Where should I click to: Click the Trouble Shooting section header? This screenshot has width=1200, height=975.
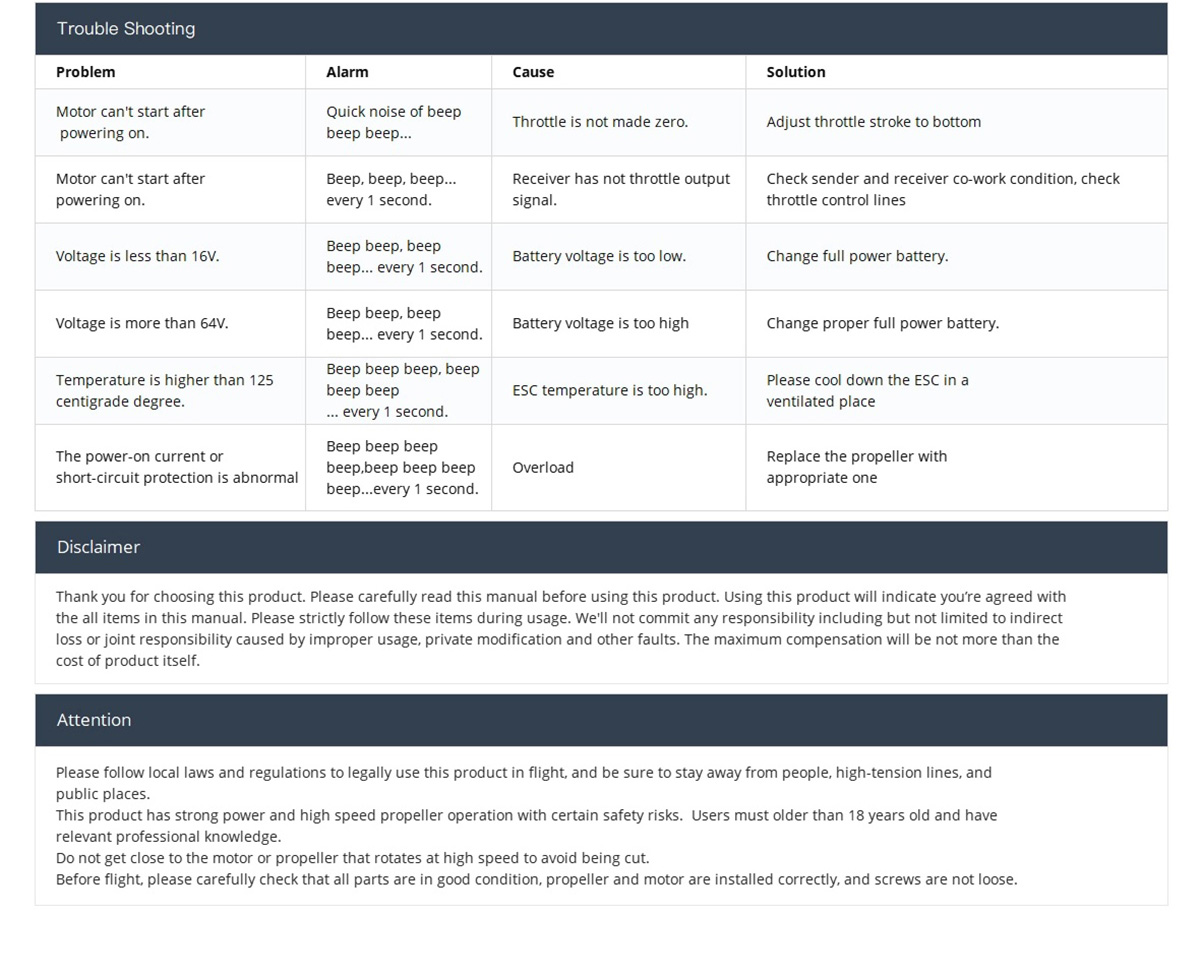pyautogui.click(x=126, y=29)
